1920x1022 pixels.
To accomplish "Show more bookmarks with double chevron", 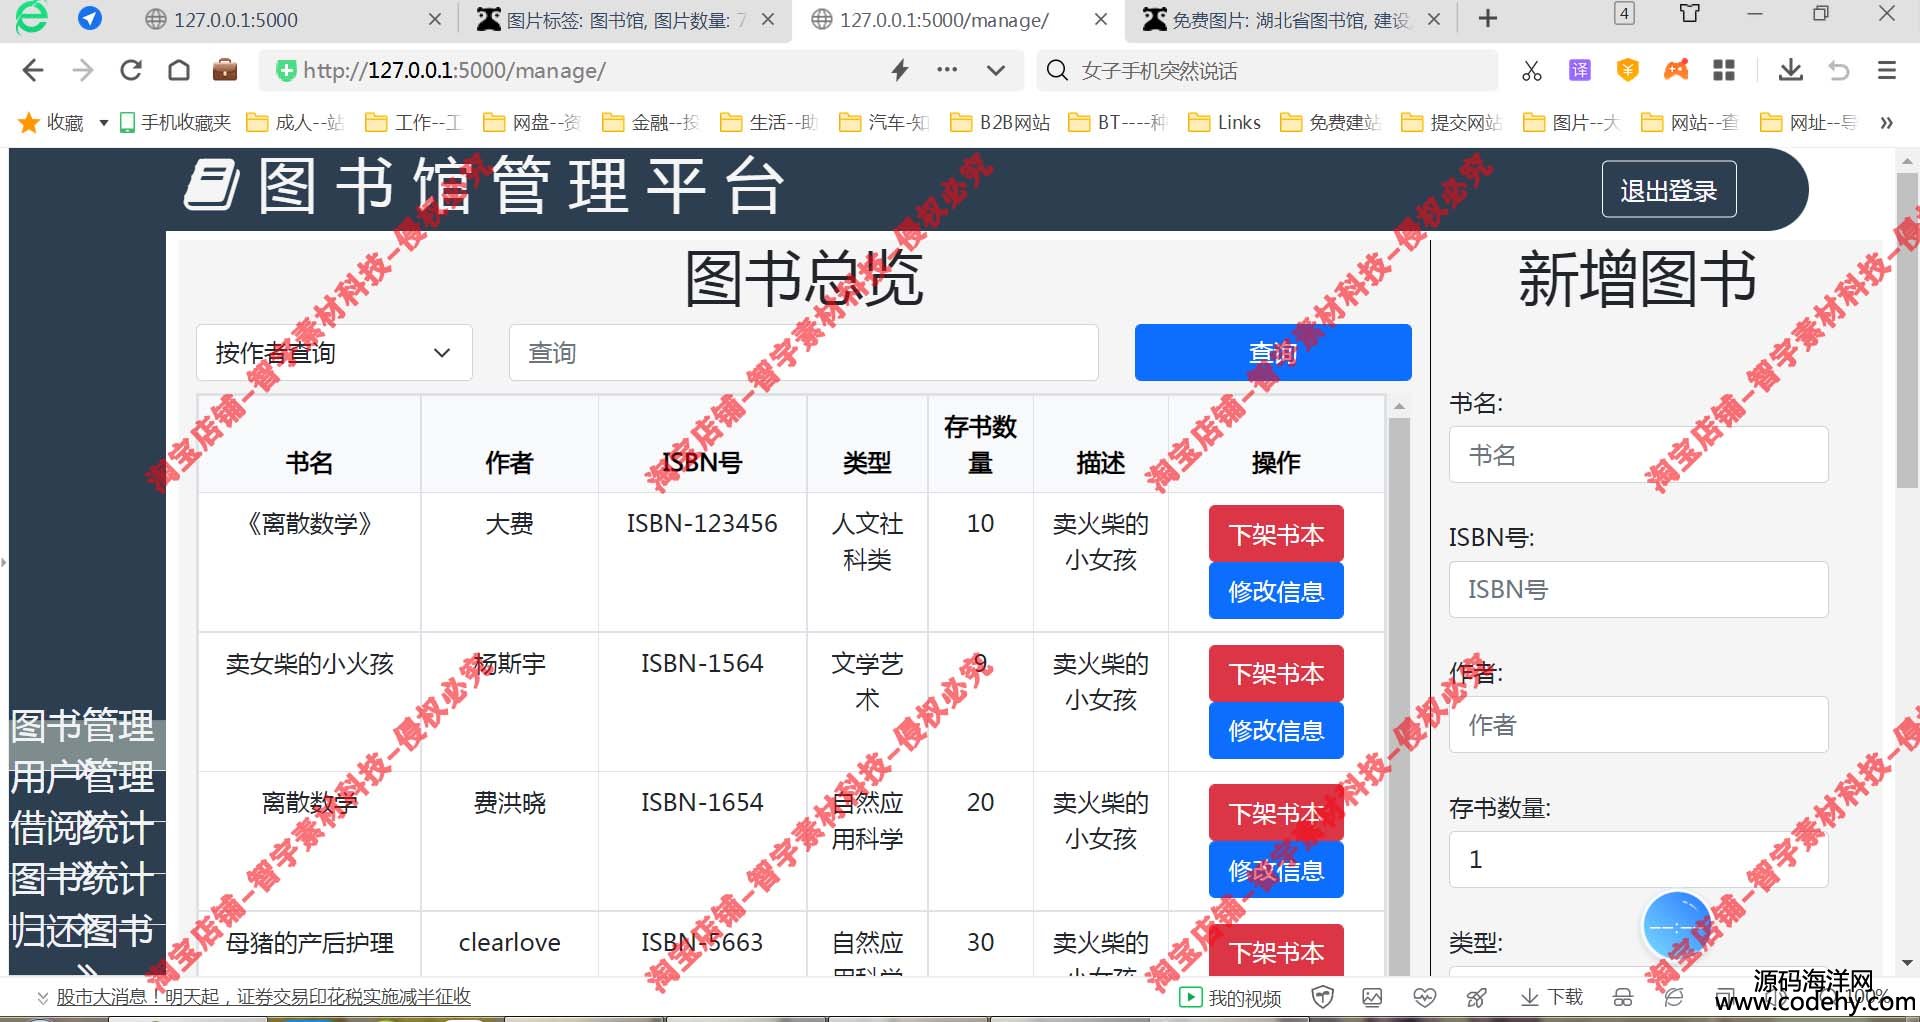I will 1887,123.
